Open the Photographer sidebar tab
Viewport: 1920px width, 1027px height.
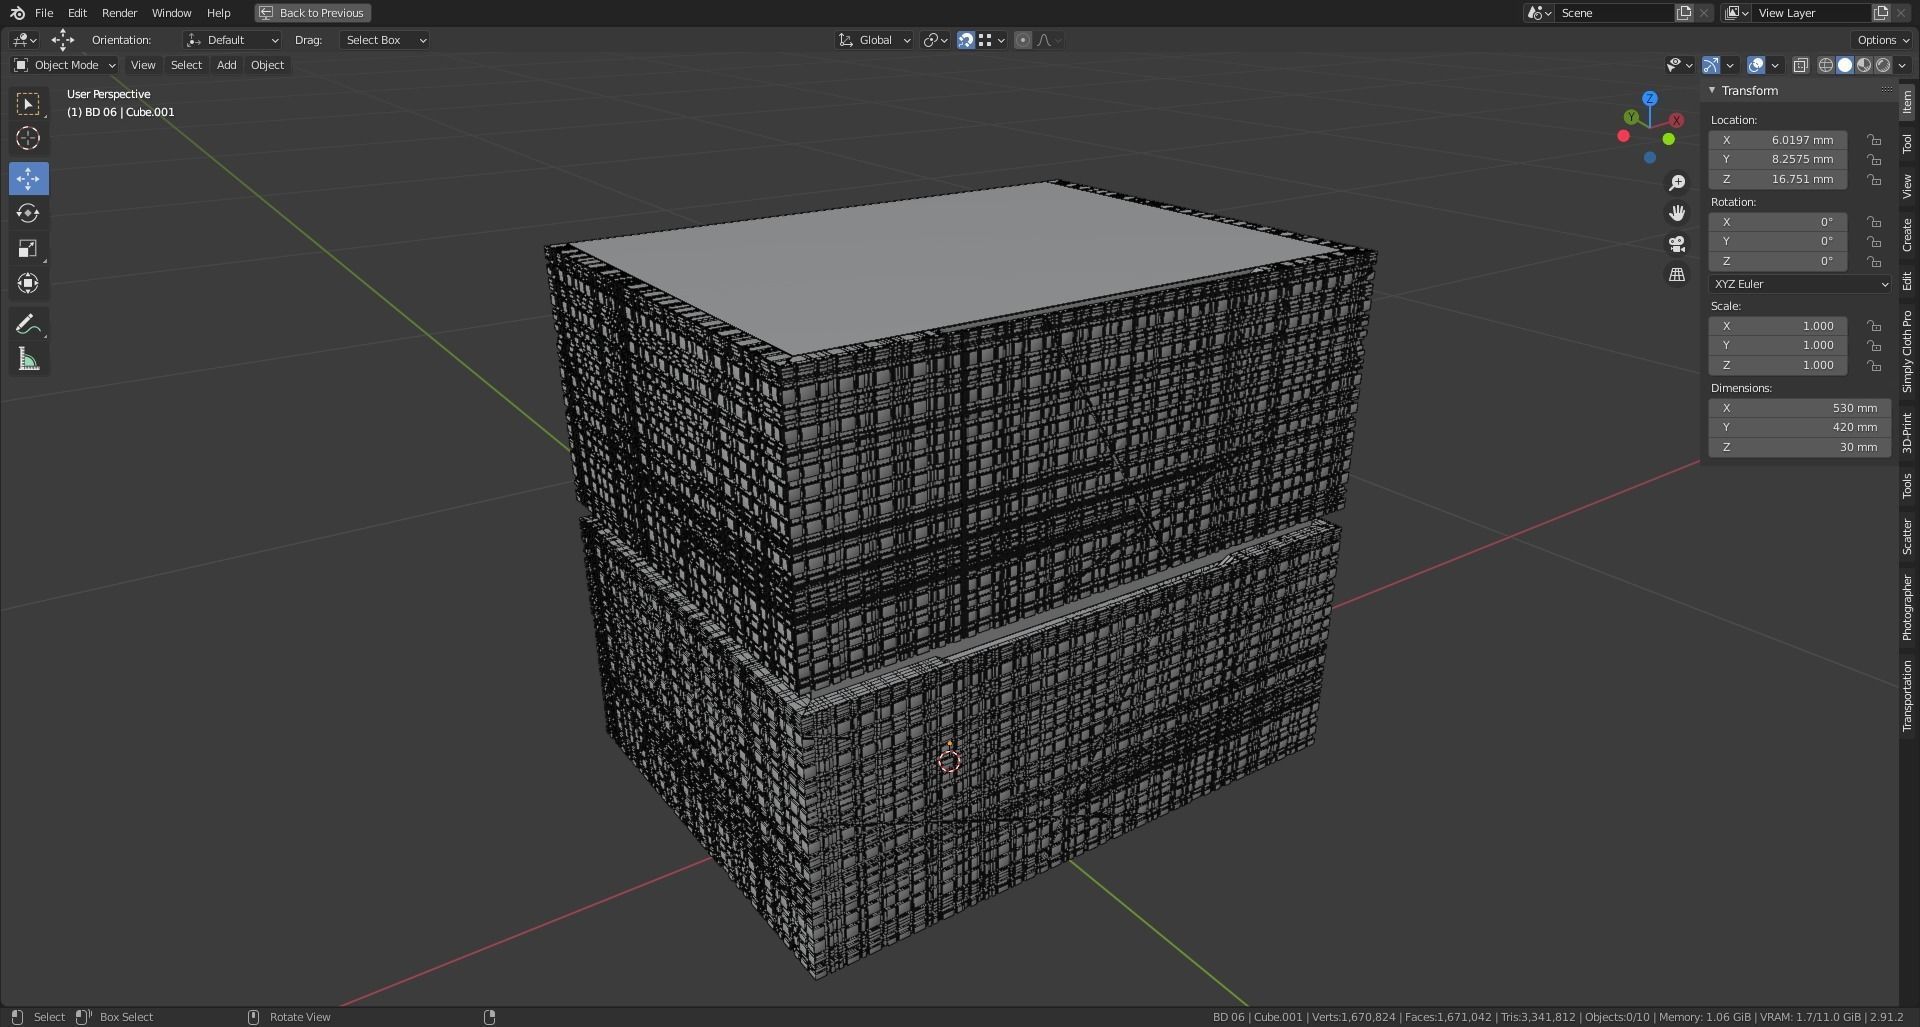tap(1907, 607)
